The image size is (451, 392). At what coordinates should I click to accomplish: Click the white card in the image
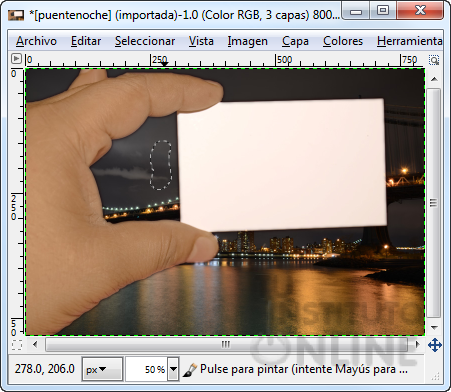[282, 165]
